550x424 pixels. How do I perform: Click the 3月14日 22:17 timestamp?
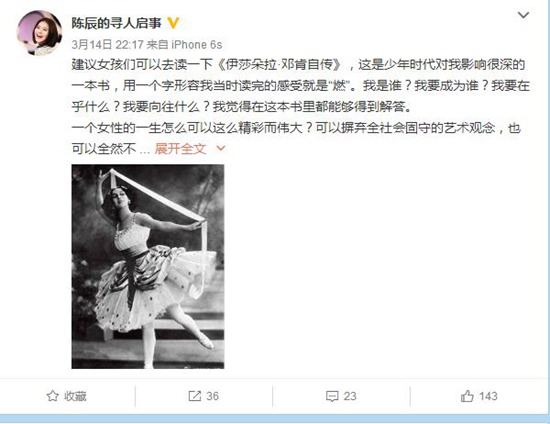[108, 45]
